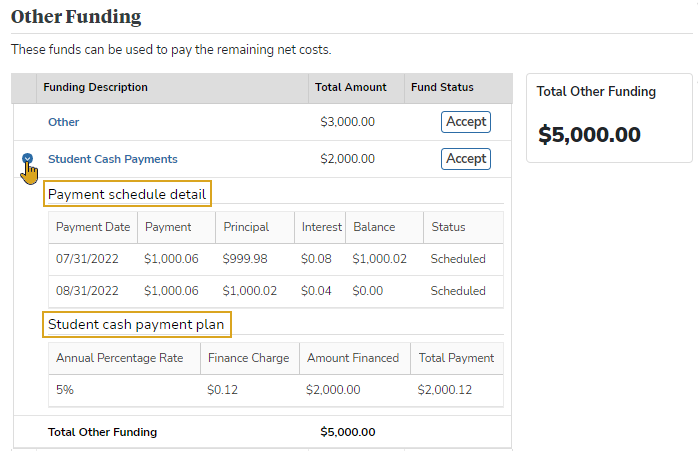Viewport: 698px width, 451px height.
Task: Click the $5,000.00 total in table footer
Action: coord(348,432)
